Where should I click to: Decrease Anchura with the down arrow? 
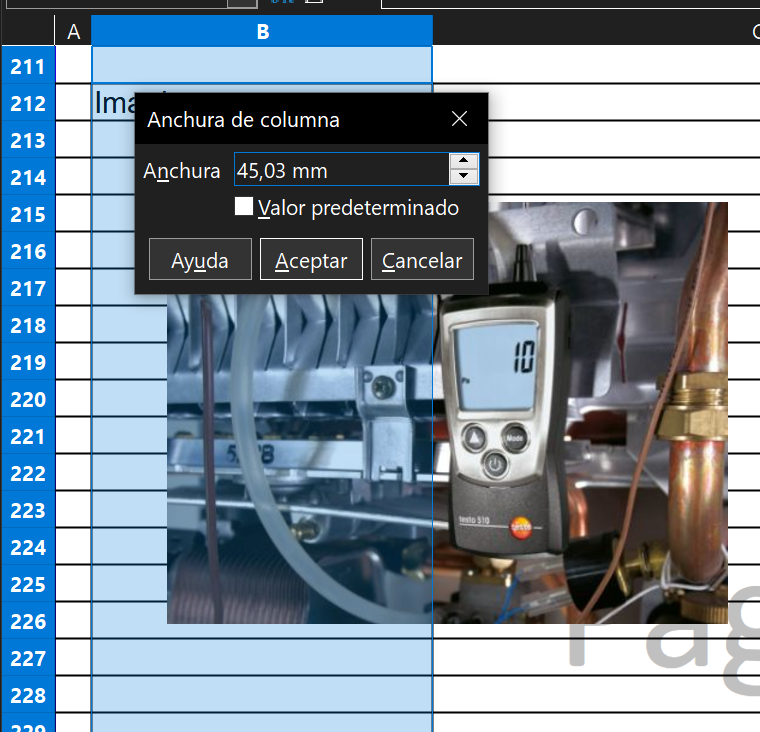[462, 177]
